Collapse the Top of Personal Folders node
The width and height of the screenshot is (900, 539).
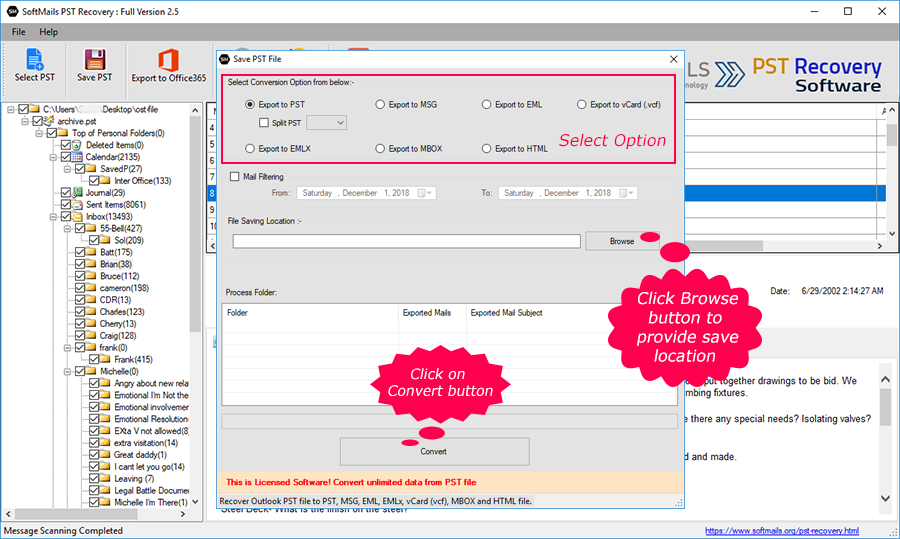(39, 133)
